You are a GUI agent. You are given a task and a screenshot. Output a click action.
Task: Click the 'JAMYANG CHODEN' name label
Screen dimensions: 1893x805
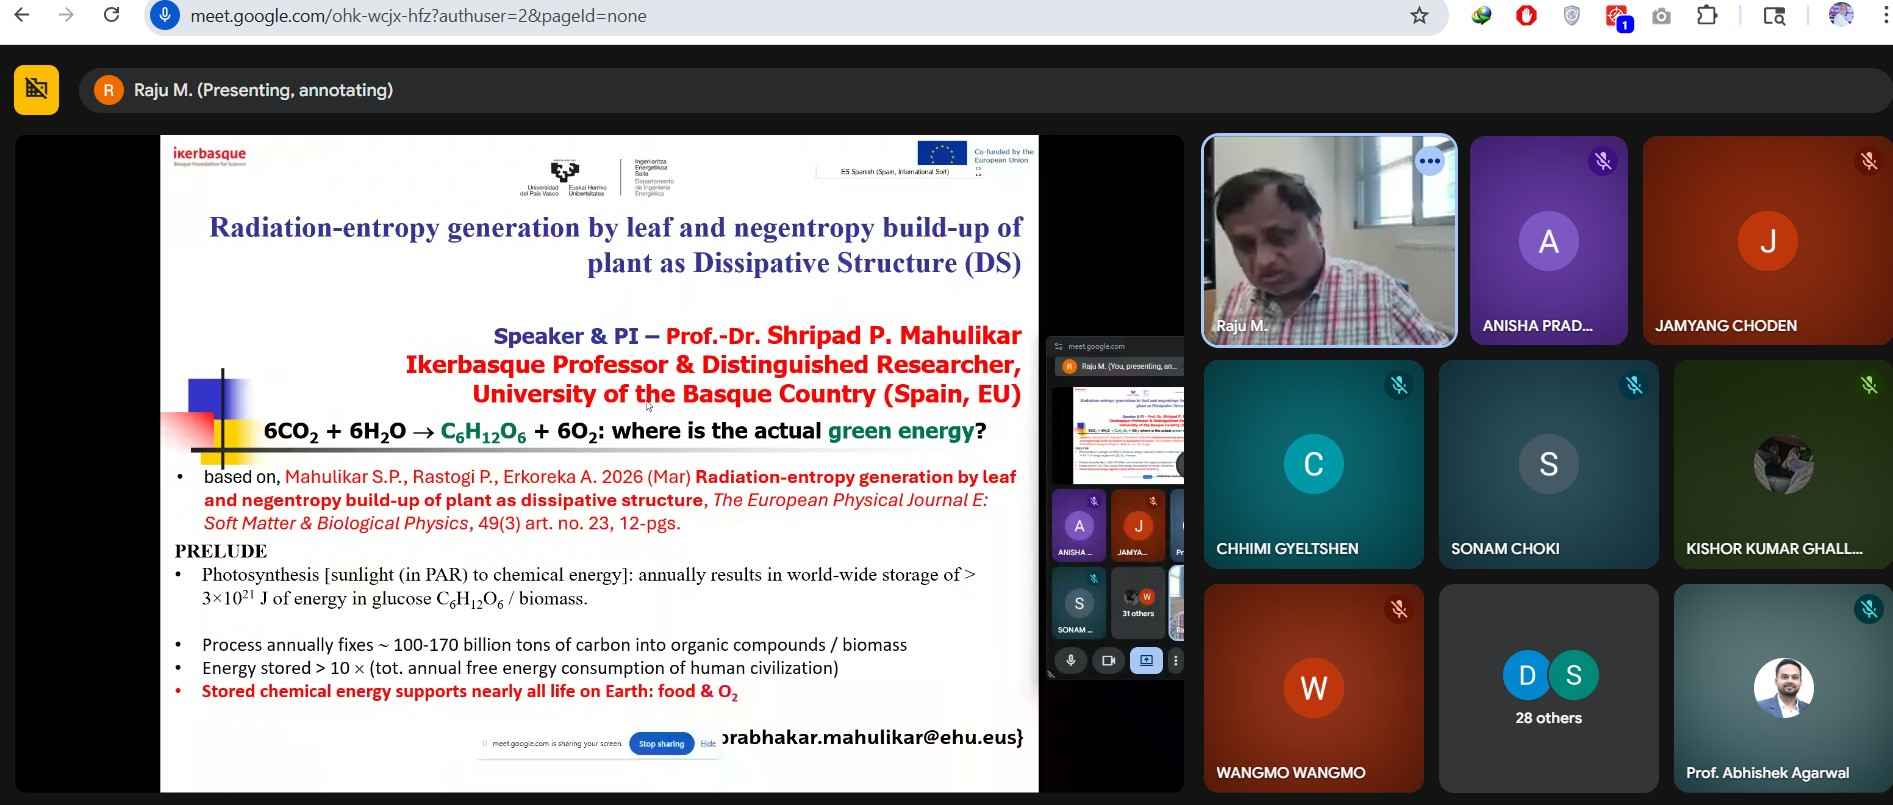[x=1726, y=326]
